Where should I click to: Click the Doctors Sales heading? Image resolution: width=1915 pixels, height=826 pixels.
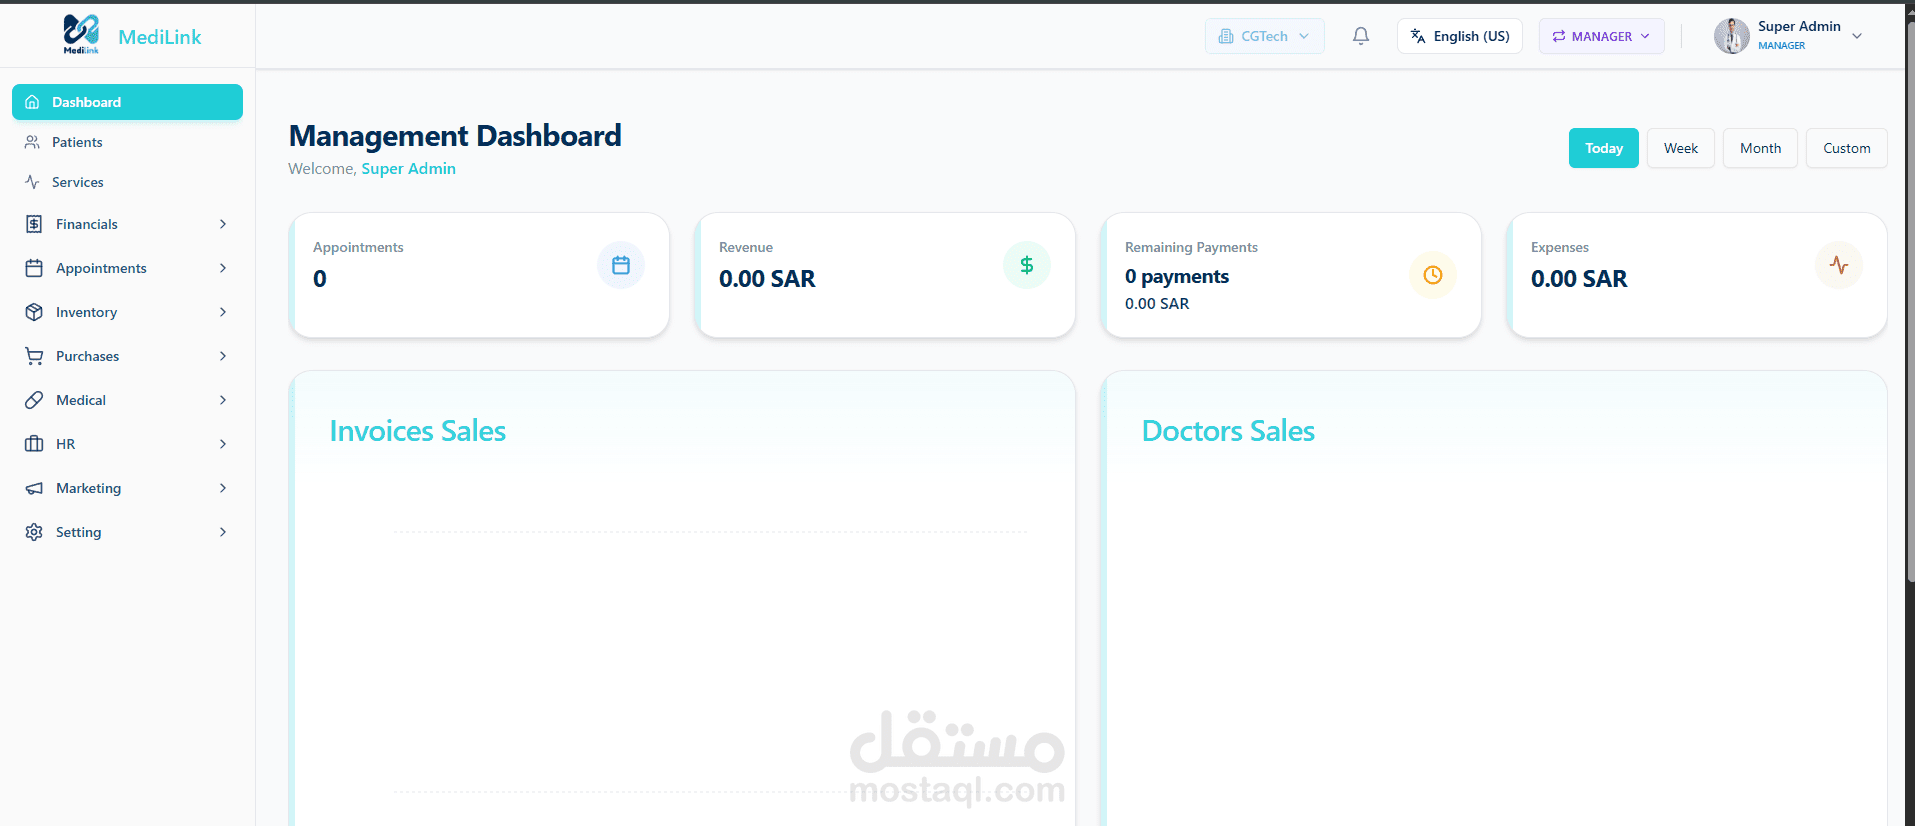pos(1228,431)
